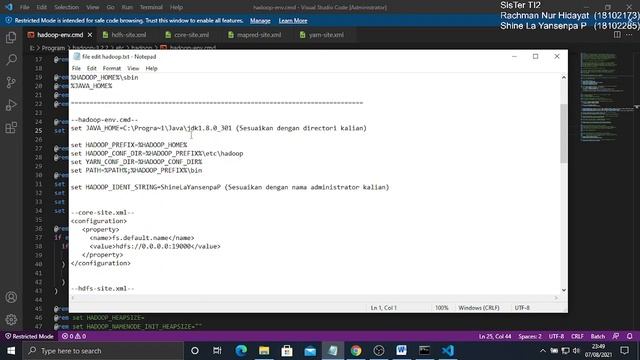Click the Manage link in Restricted Mode banner
Viewport: 640px width, 360px height.
pyautogui.click(x=260, y=20)
